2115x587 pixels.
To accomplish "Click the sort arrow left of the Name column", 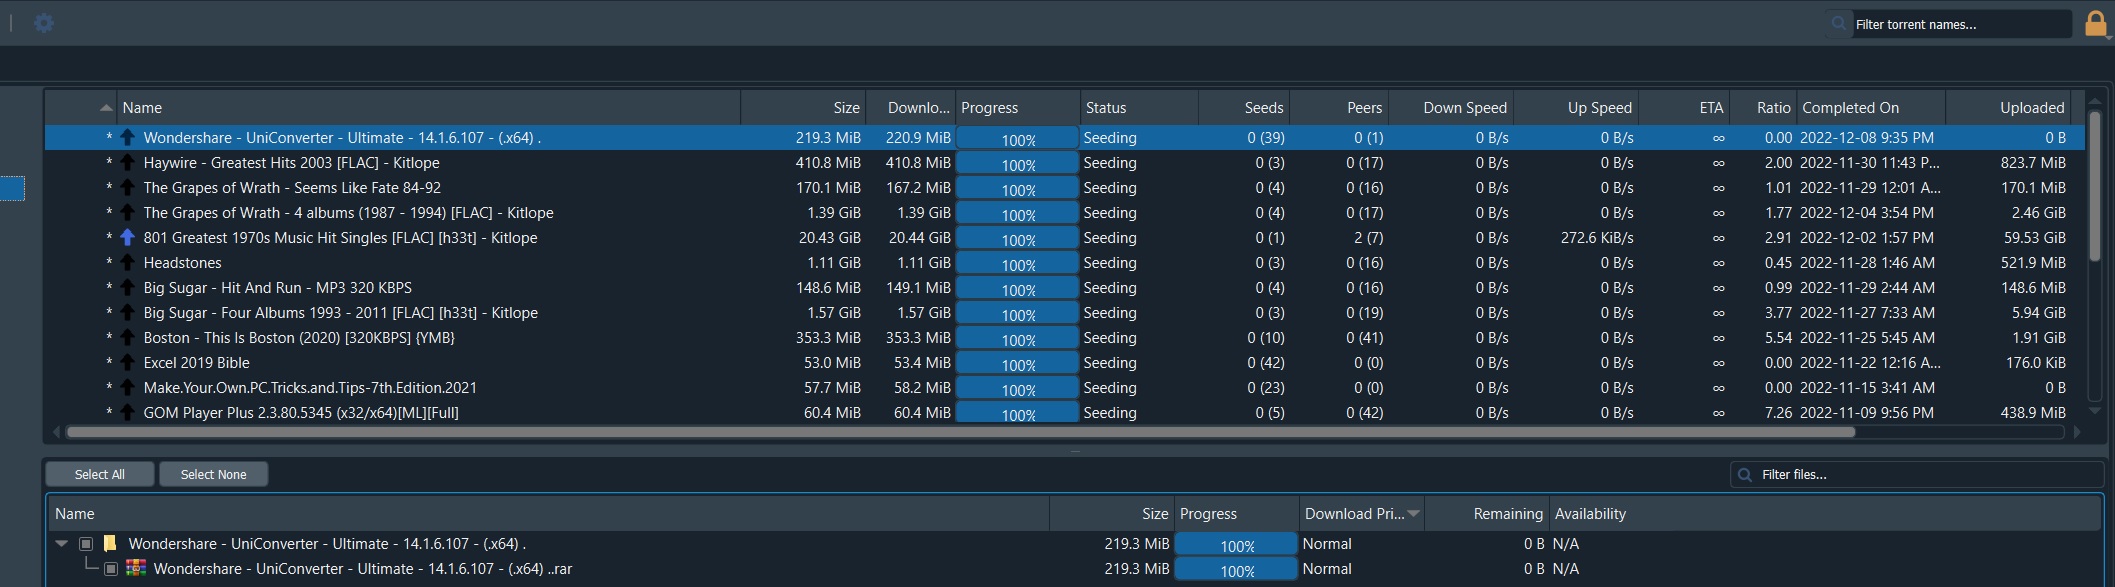I will tap(106, 108).
